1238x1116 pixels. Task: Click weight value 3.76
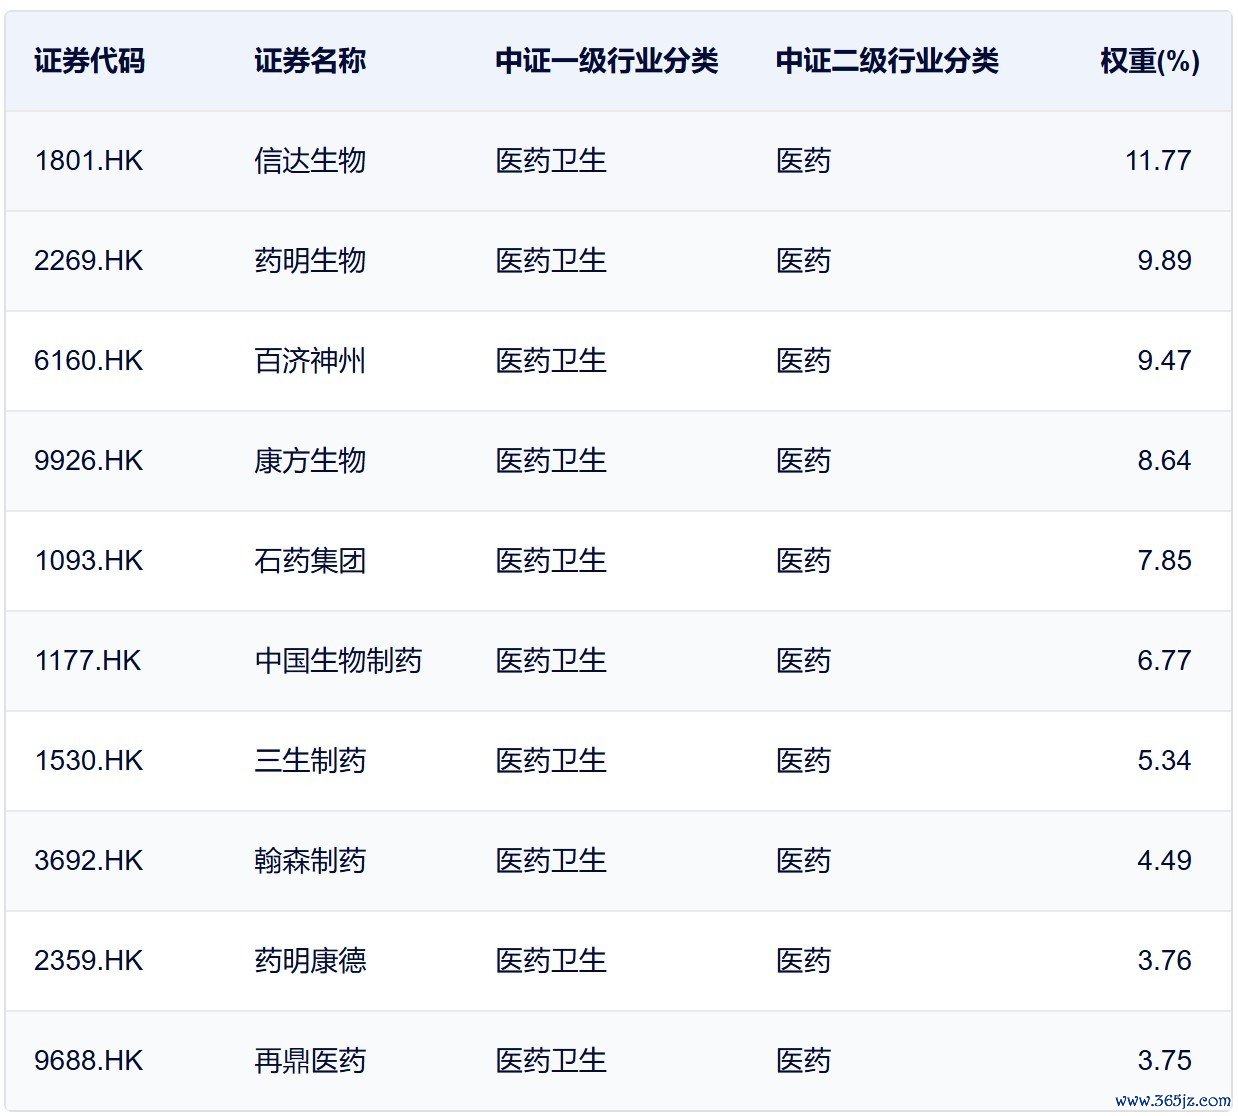1164,961
